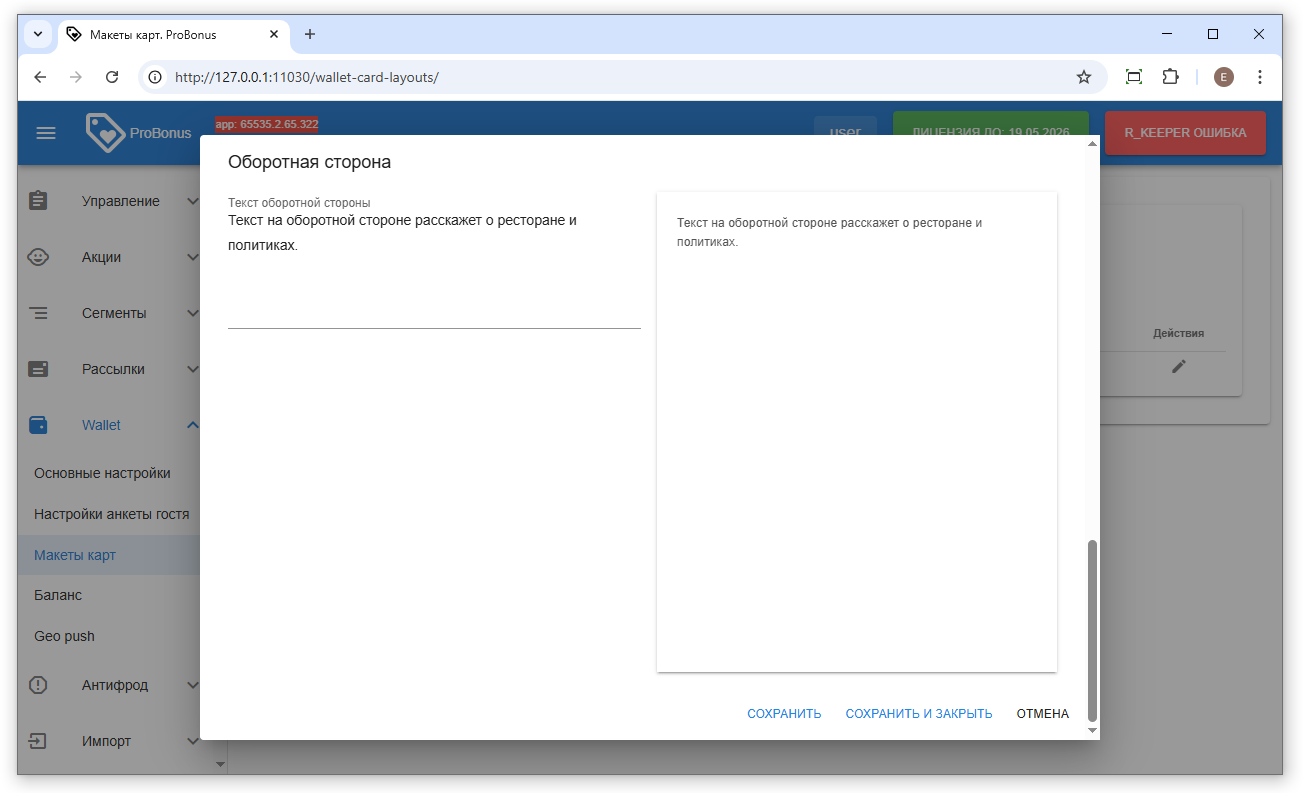This screenshot has height=793, width=1303.
Task: Collapse the Wallet menu section
Action: pyautogui.click(x=192, y=425)
